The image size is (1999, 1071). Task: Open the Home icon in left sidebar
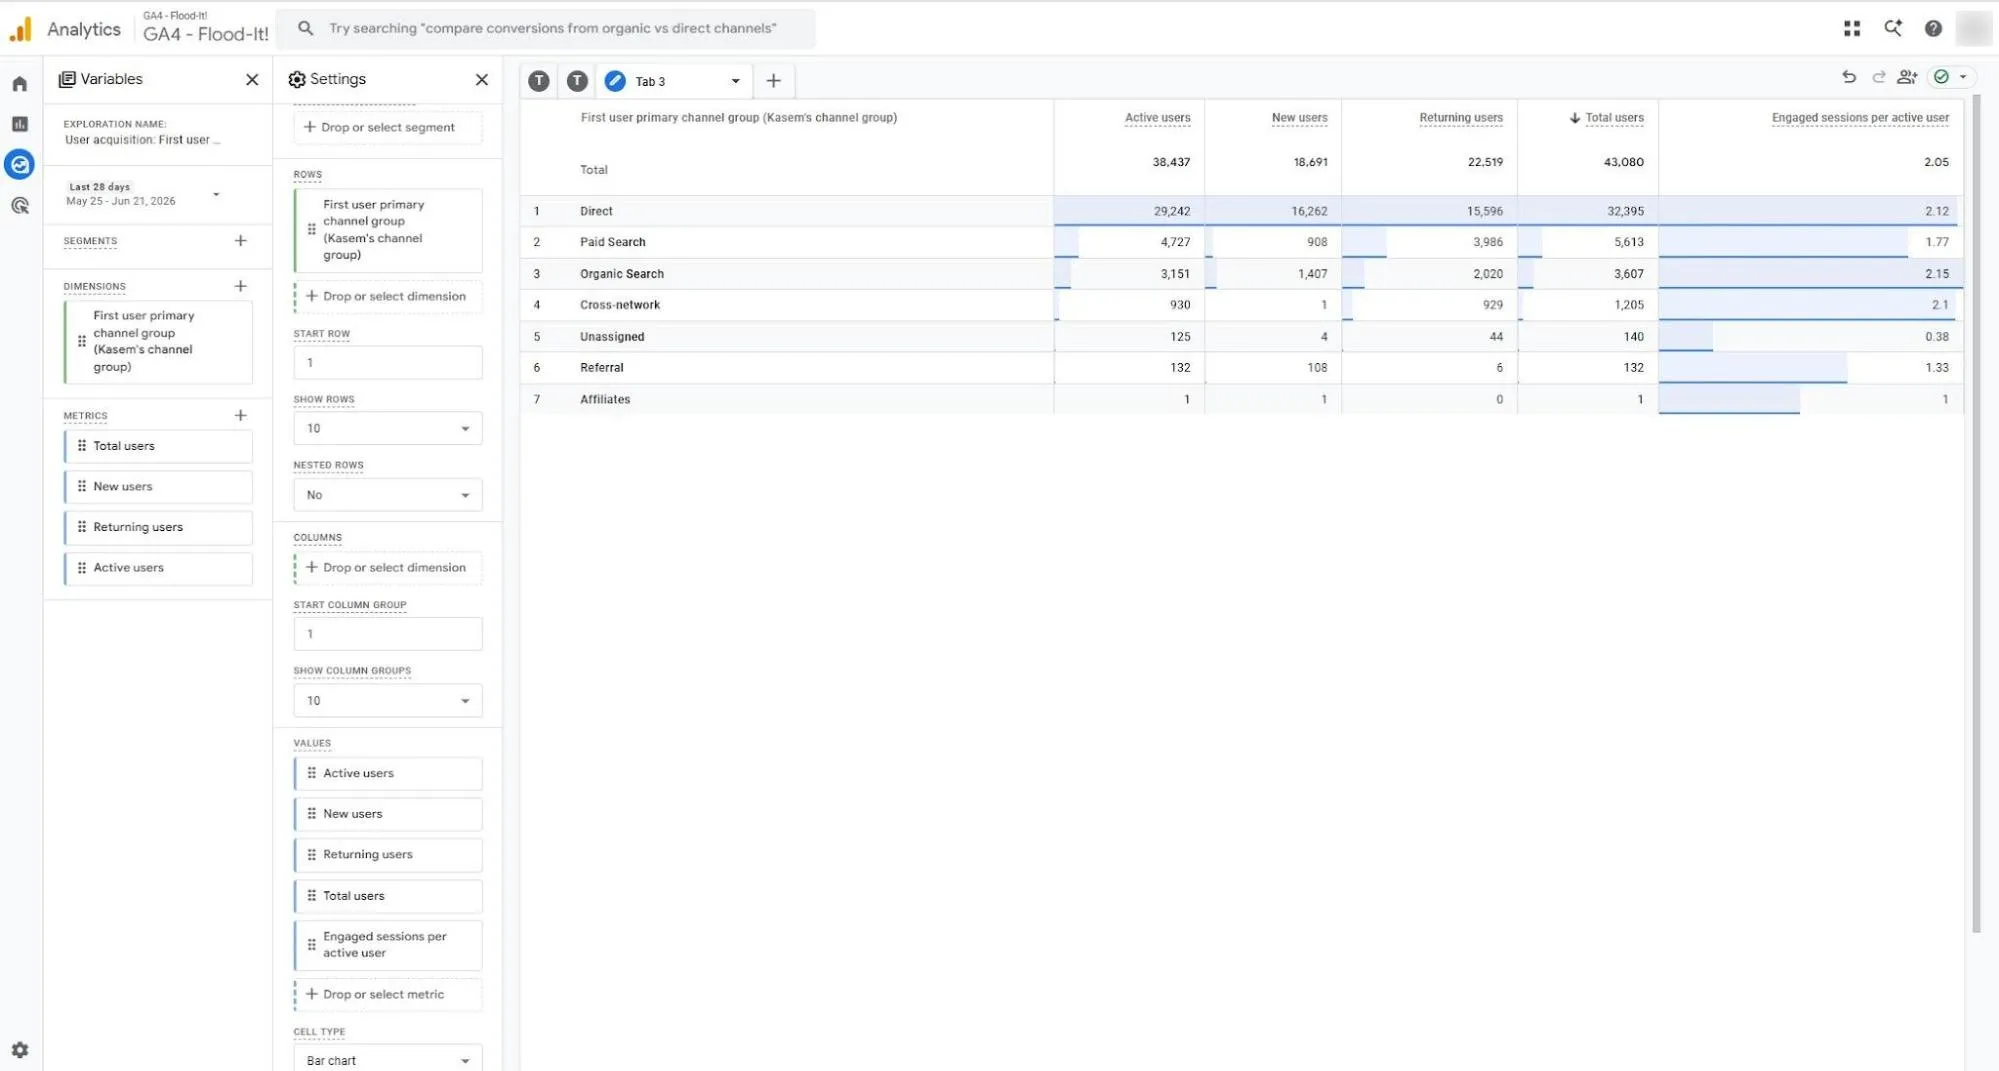tap(19, 84)
